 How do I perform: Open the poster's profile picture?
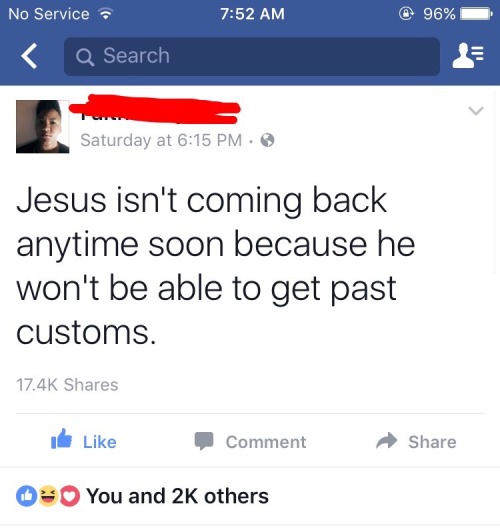point(43,127)
